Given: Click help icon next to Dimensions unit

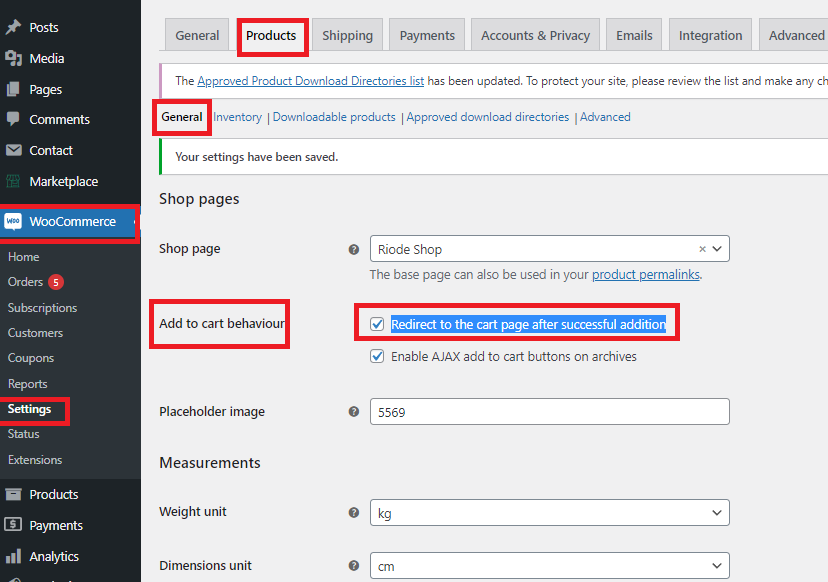Looking at the screenshot, I should point(354,566).
